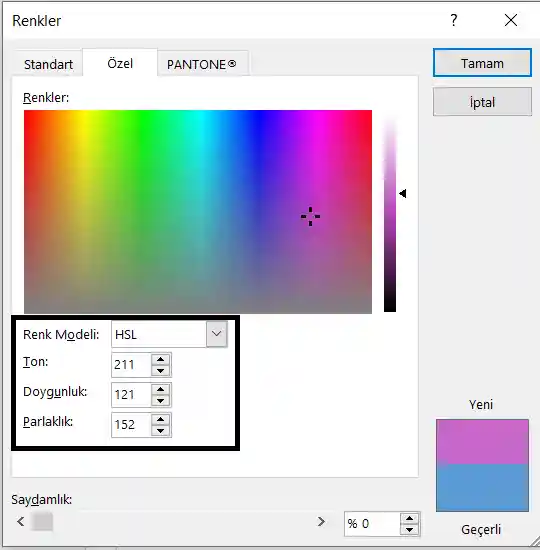Click the Saydamlık label
Image resolution: width=540 pixels, height=550 pixels.
coord(41,499)
